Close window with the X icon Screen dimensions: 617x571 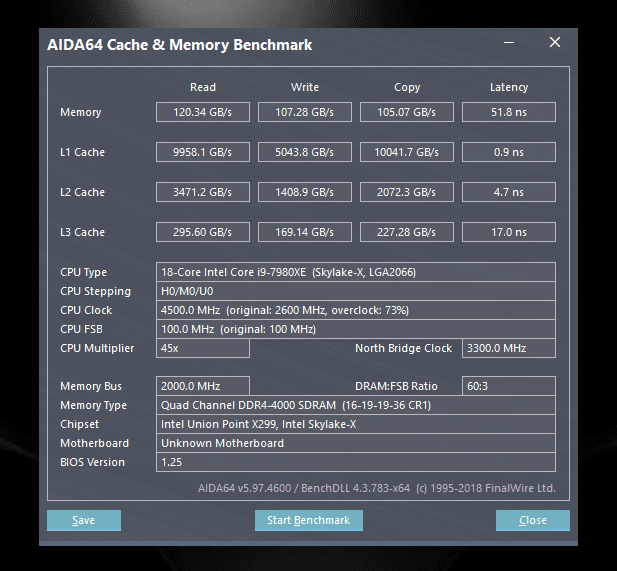click(x=555, y=42)
